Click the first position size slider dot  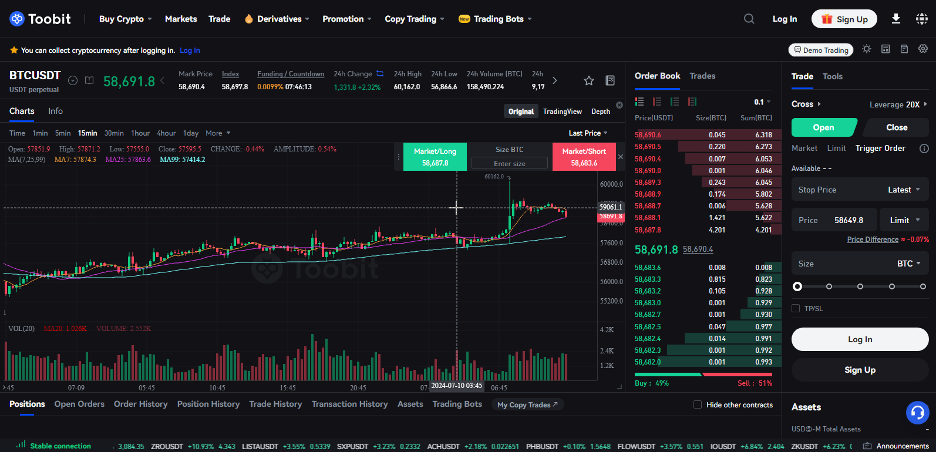click(797, 286)
